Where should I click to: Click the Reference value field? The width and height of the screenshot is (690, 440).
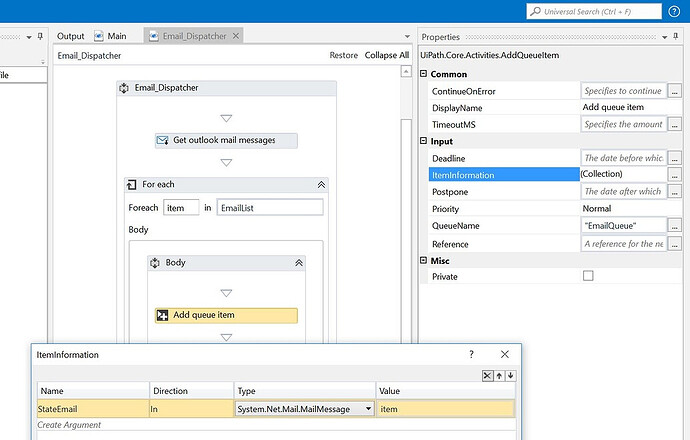coord(623,243)
